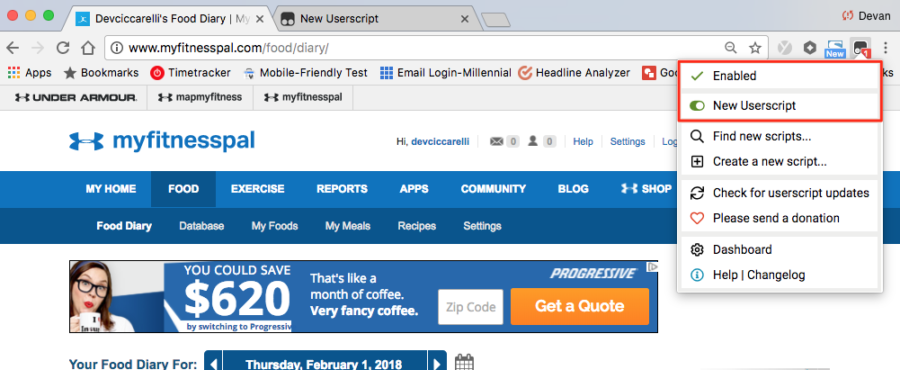Choose Create a new script entry
The image size is (900, 370).
click(x=779, y=162)
